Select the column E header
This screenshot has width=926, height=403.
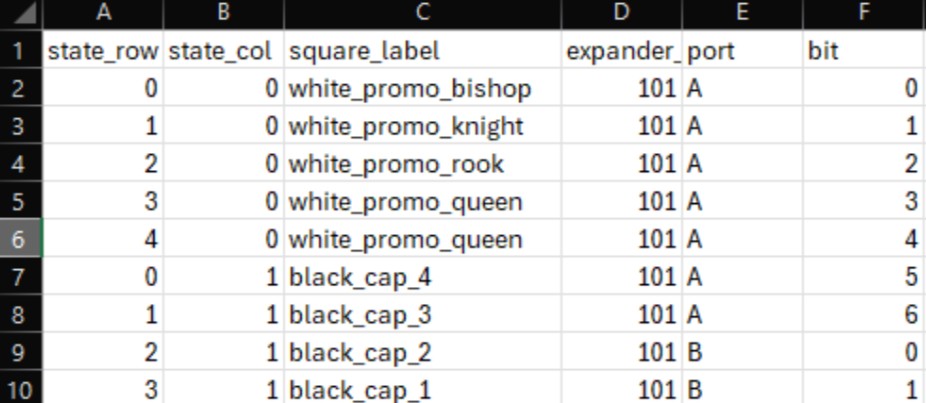(x=741, y=13)
